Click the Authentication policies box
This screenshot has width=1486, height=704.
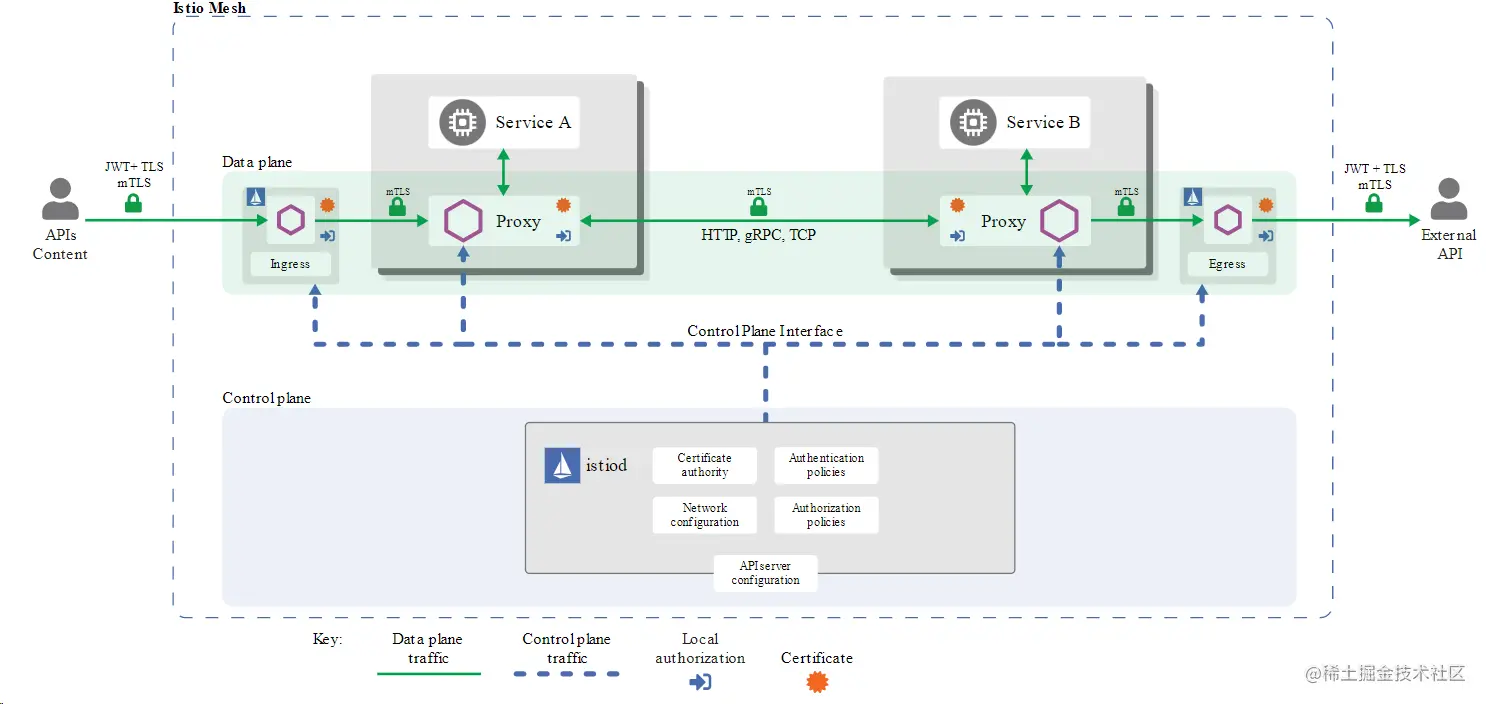[x=826, y=465]
